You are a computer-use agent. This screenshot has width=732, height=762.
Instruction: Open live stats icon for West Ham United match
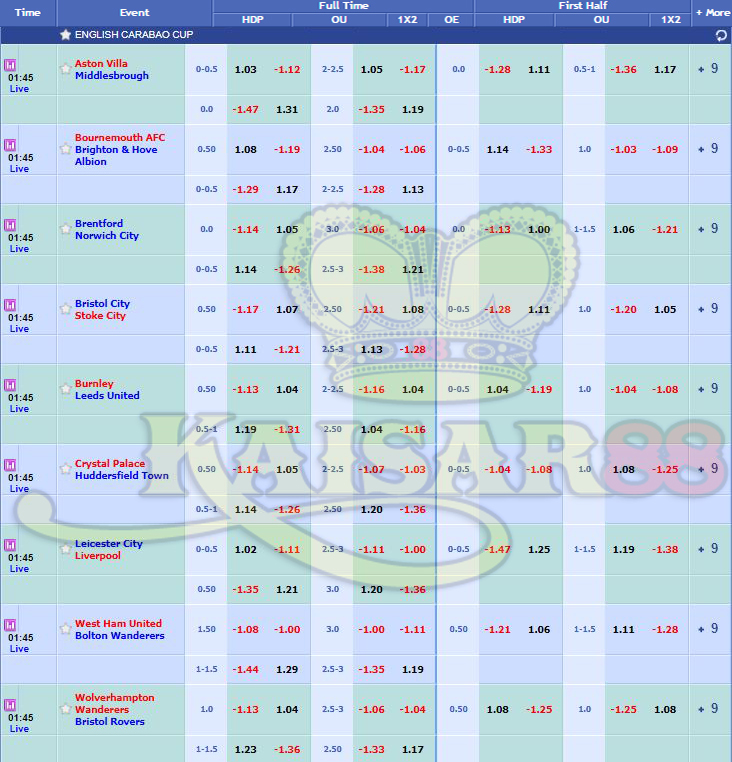(x=10, y=624)
